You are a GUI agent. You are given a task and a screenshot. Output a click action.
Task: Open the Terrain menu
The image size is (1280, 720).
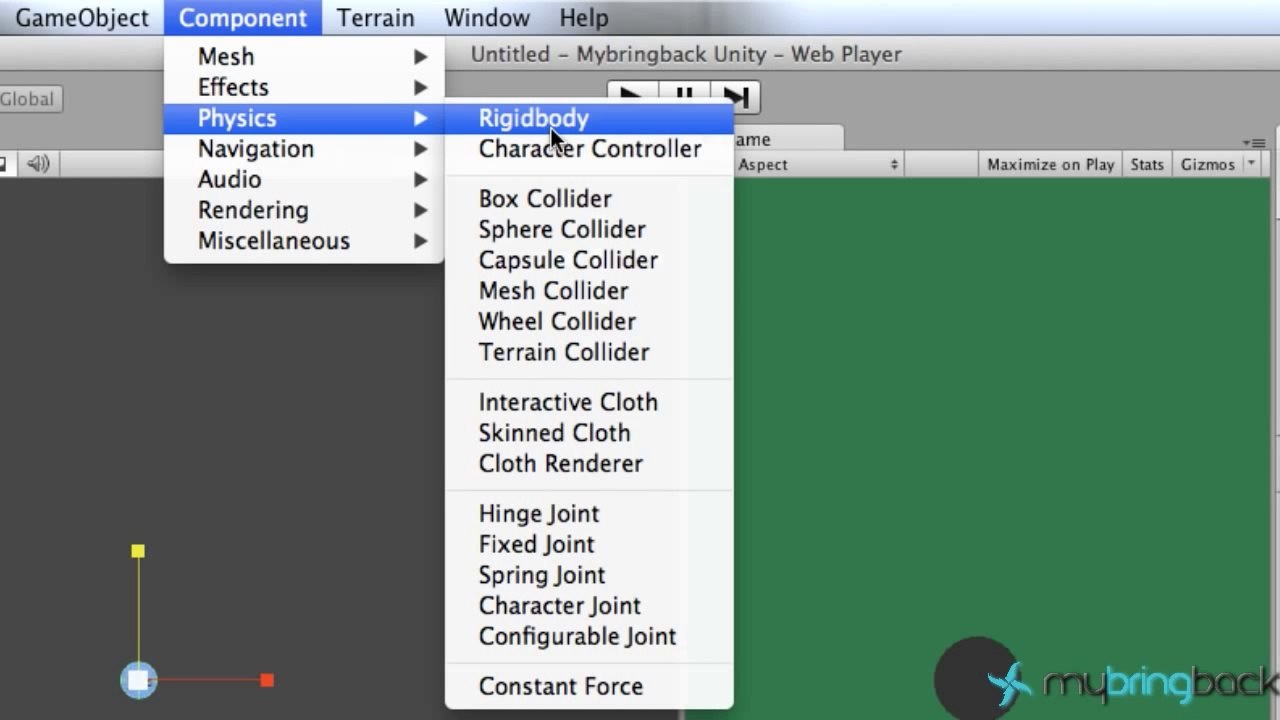tap(375, 18)
